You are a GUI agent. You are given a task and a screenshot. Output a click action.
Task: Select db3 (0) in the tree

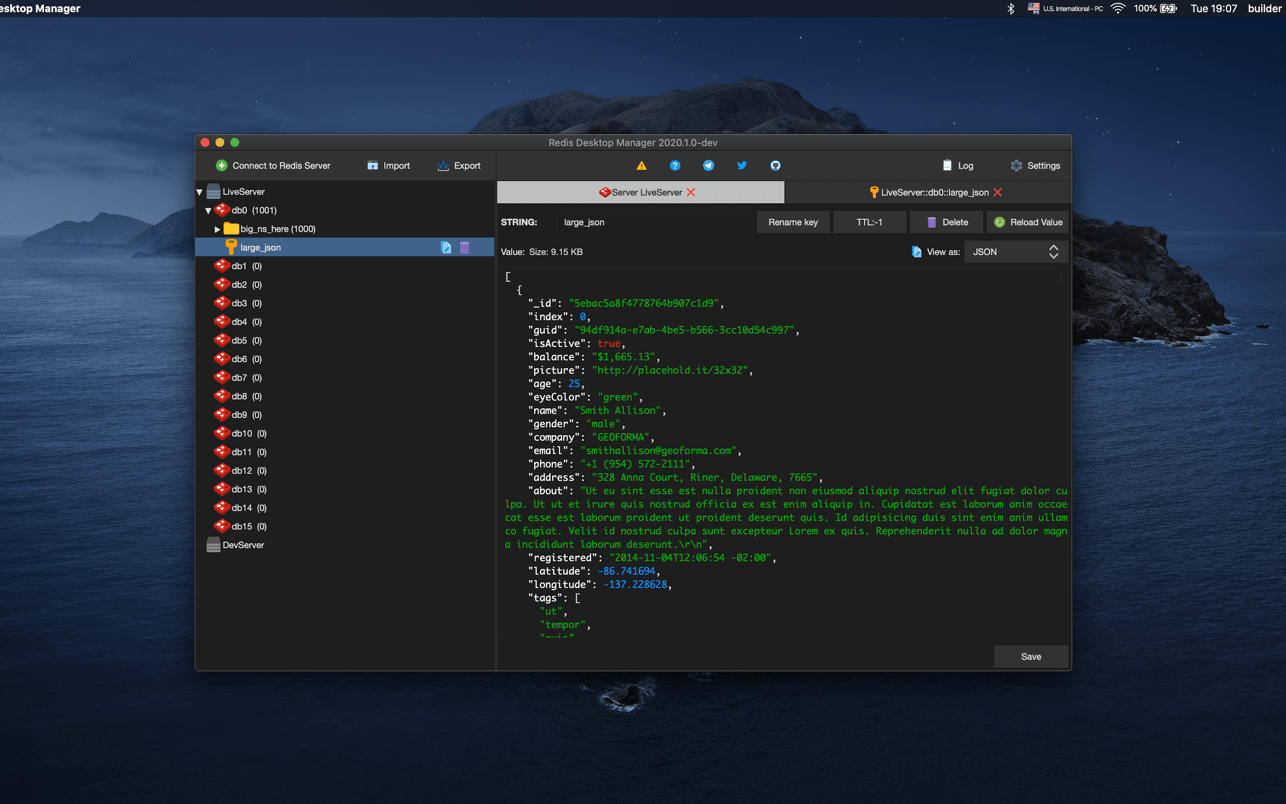click(246, 303)
